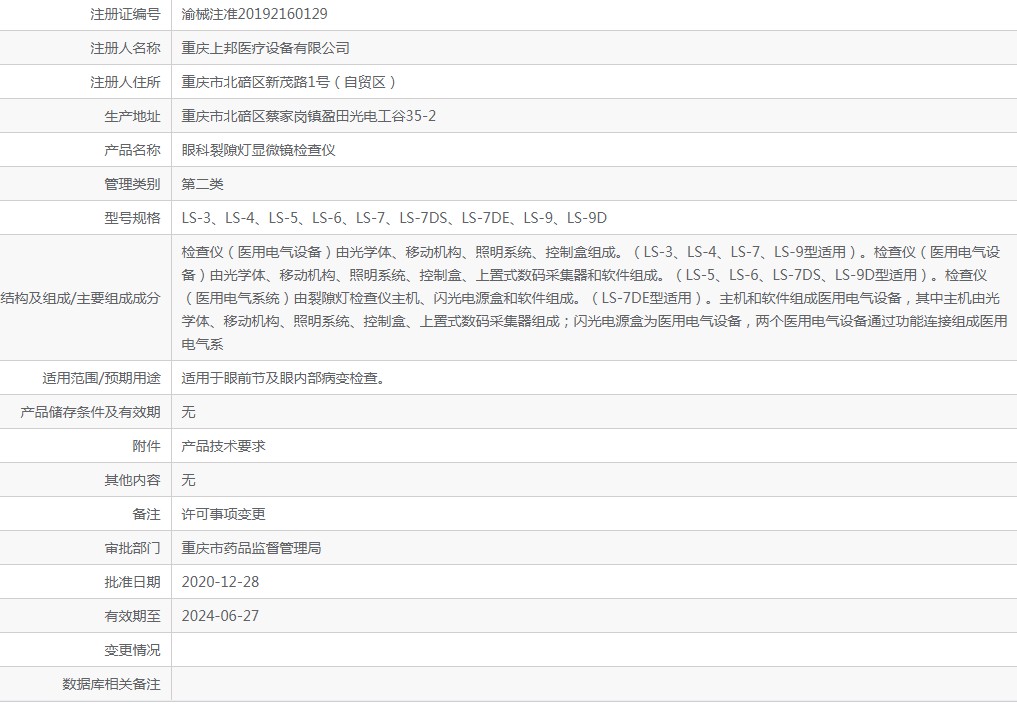The image size is (1017, 705).
Task: Select expiry date 2024-06-27
Action: click(220, 616)
